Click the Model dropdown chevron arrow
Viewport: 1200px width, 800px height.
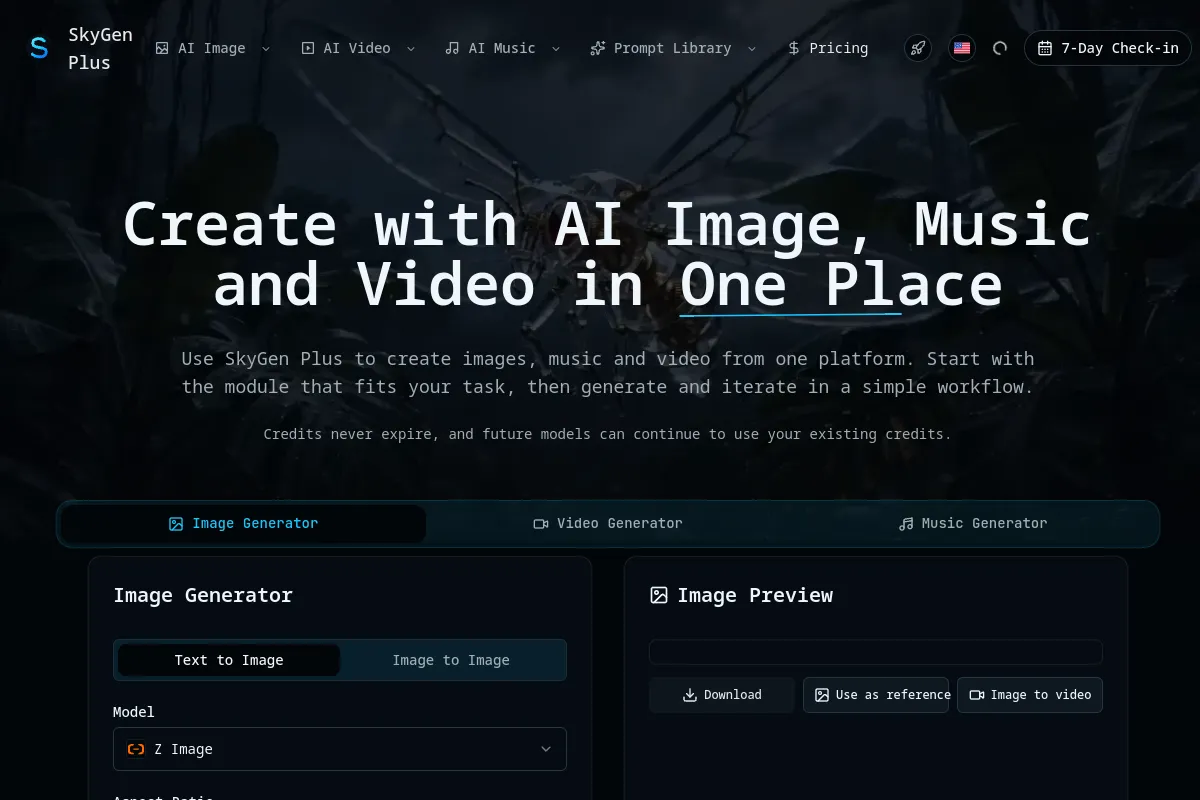tap(546, 749)
